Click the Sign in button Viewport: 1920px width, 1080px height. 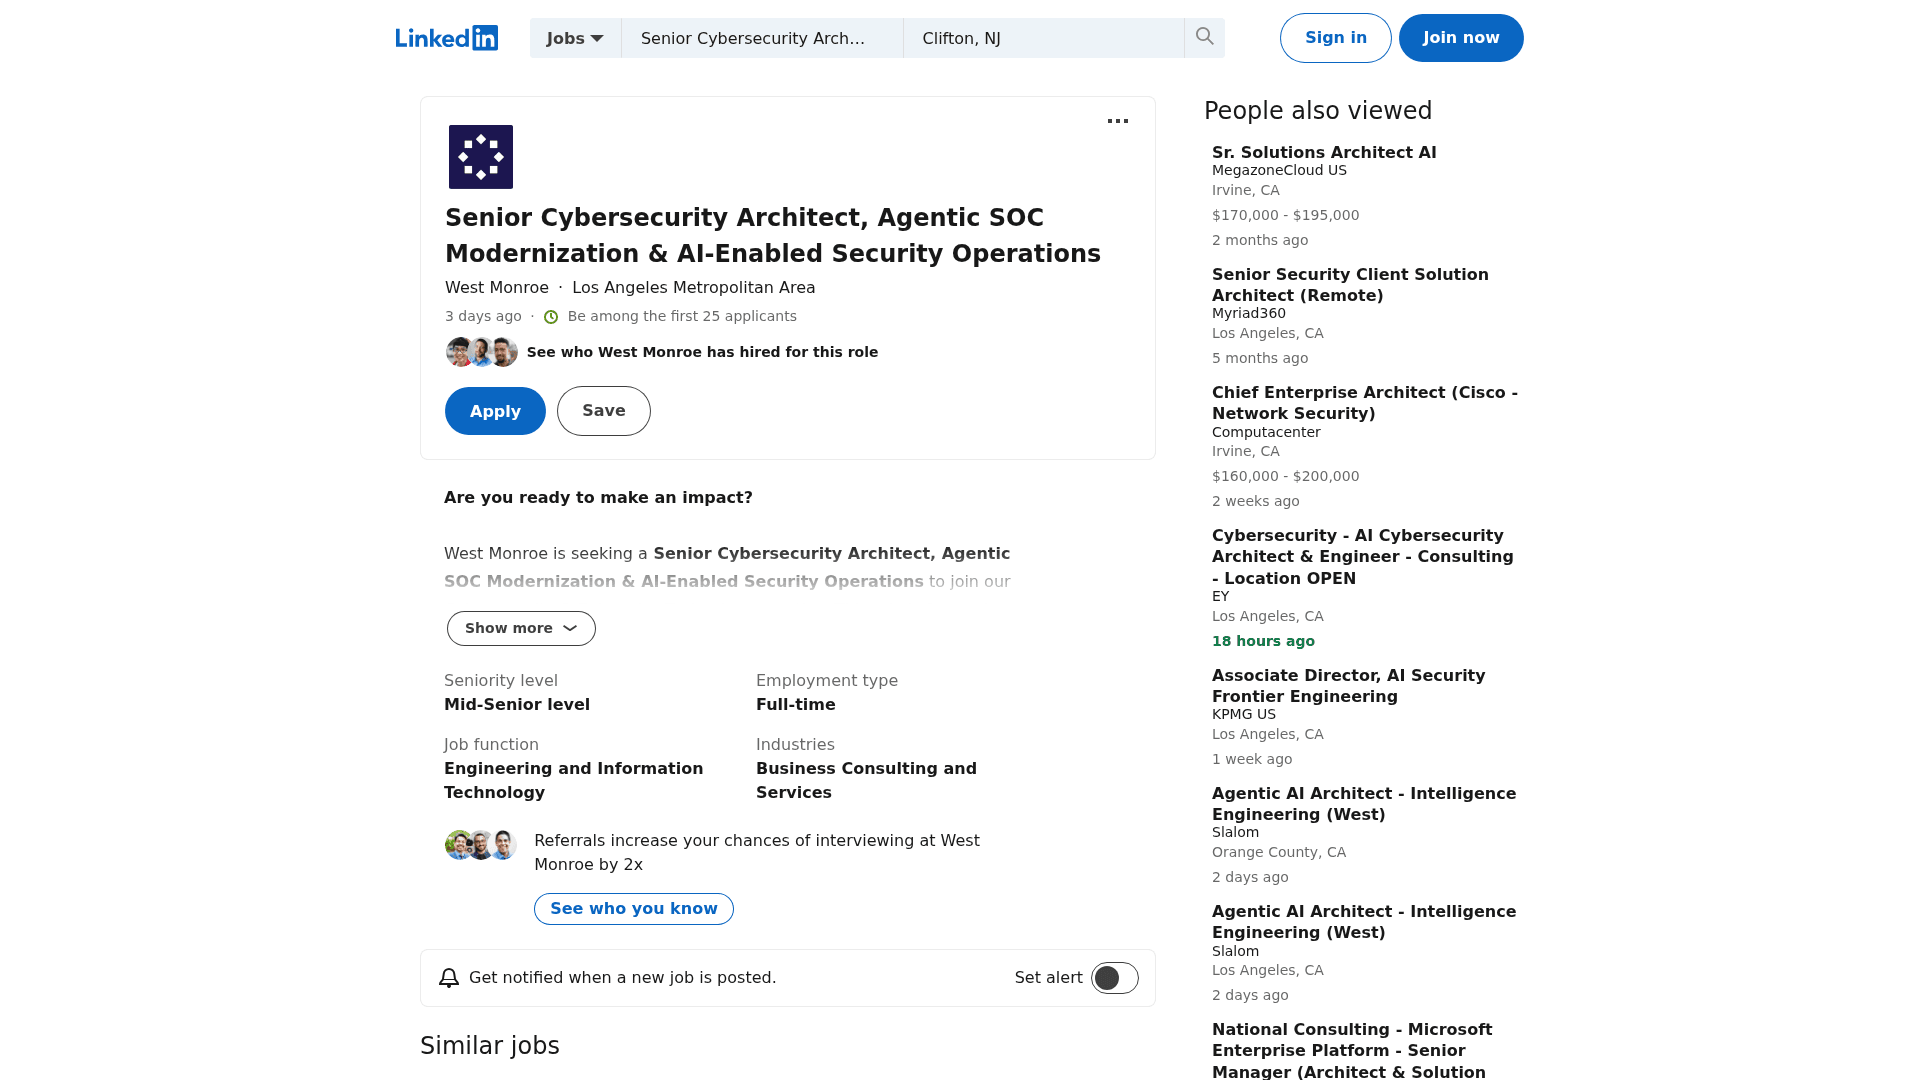[1336, 38]
